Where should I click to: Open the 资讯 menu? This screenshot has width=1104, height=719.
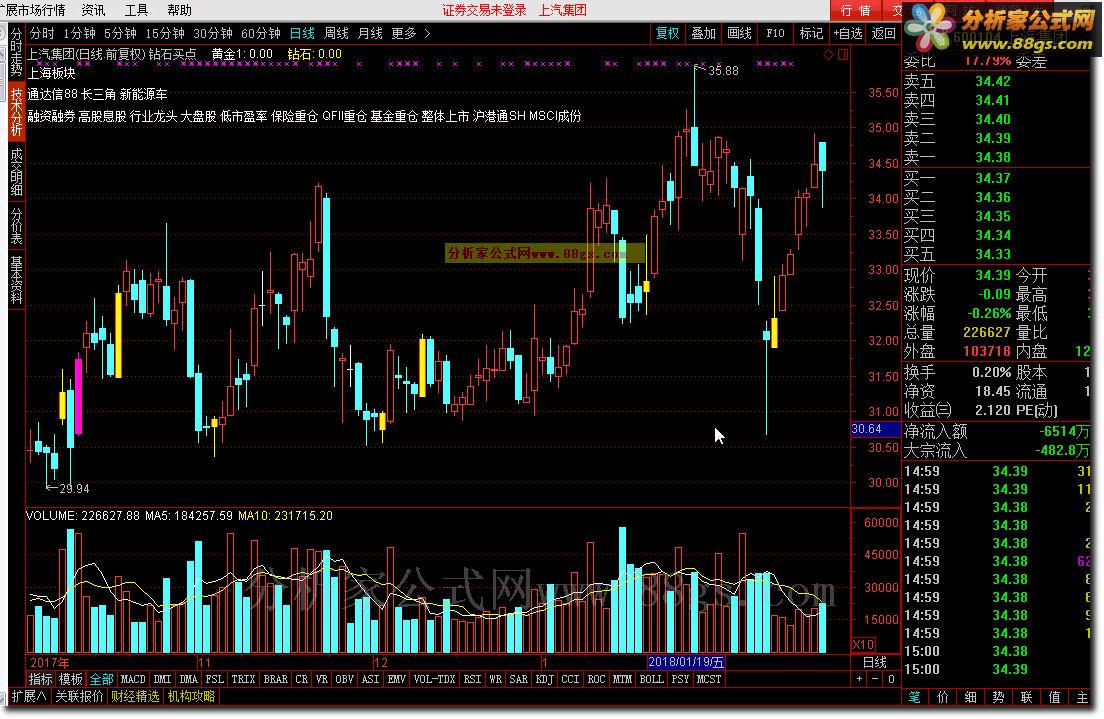(93, 10)
